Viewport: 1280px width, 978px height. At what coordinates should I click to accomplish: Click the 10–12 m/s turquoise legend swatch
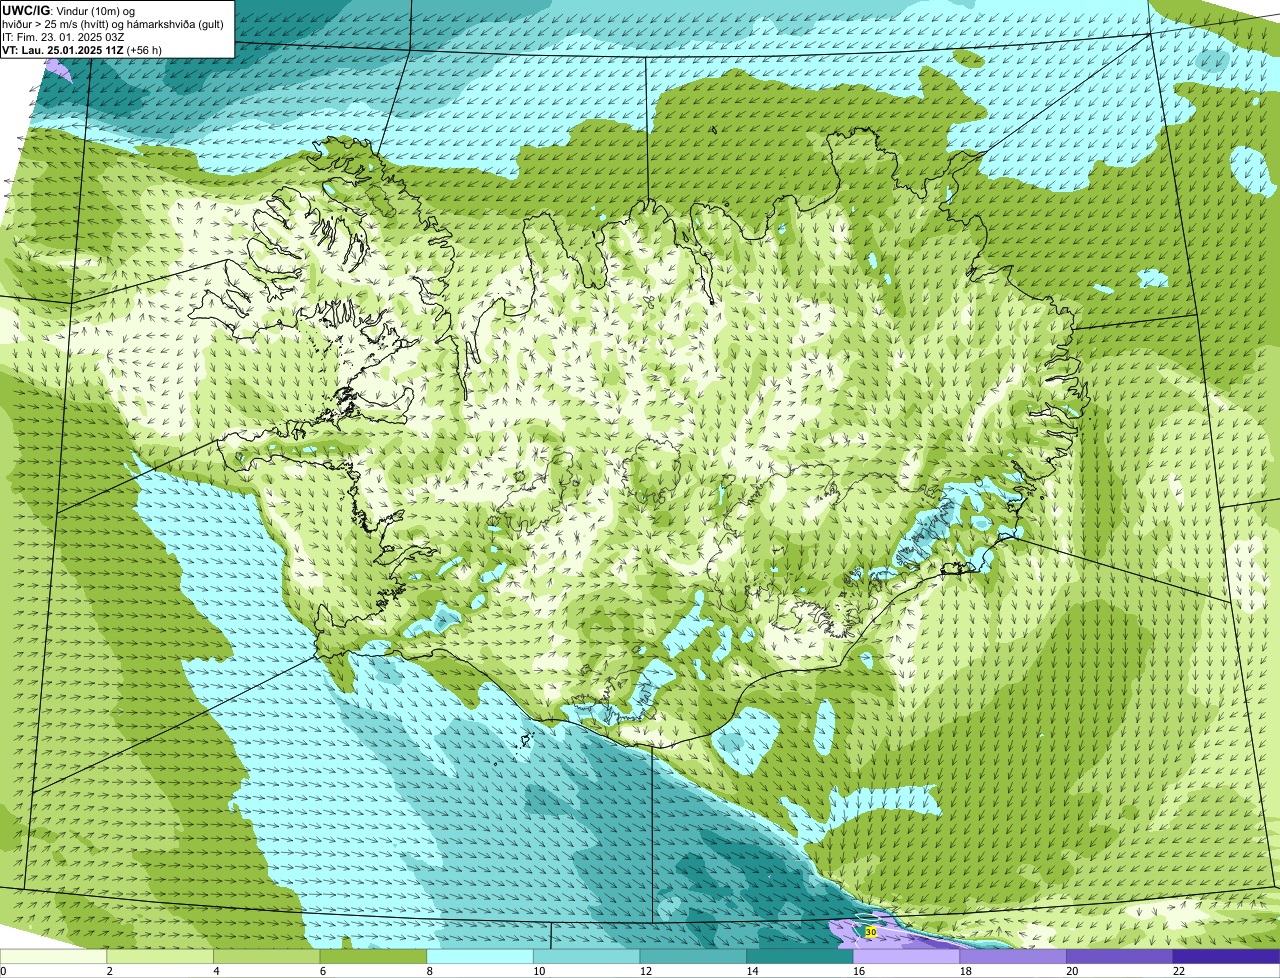pos(586,956)
